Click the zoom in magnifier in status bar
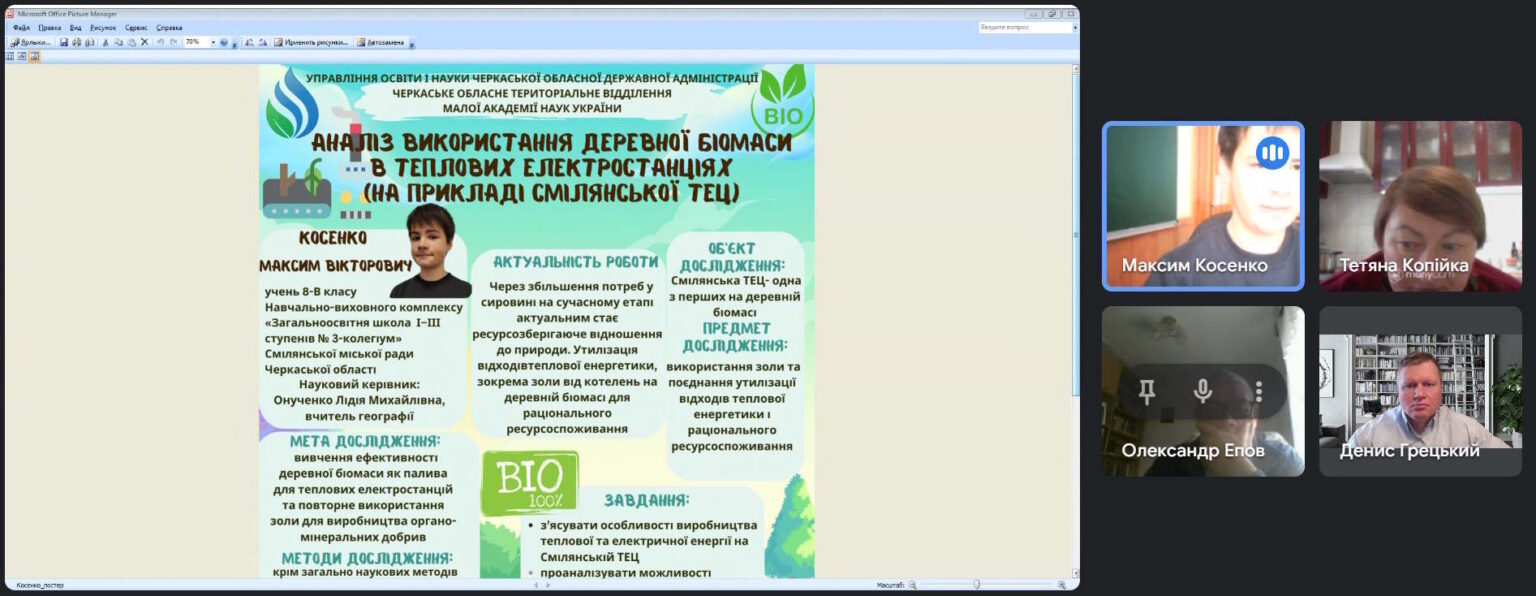 point(1062,585)
